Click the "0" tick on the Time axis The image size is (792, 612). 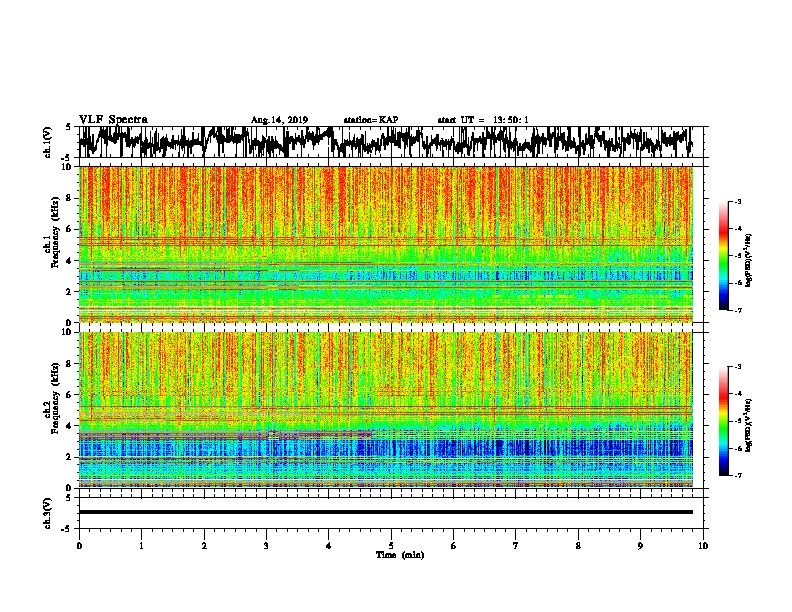click(x=79, y=546)
